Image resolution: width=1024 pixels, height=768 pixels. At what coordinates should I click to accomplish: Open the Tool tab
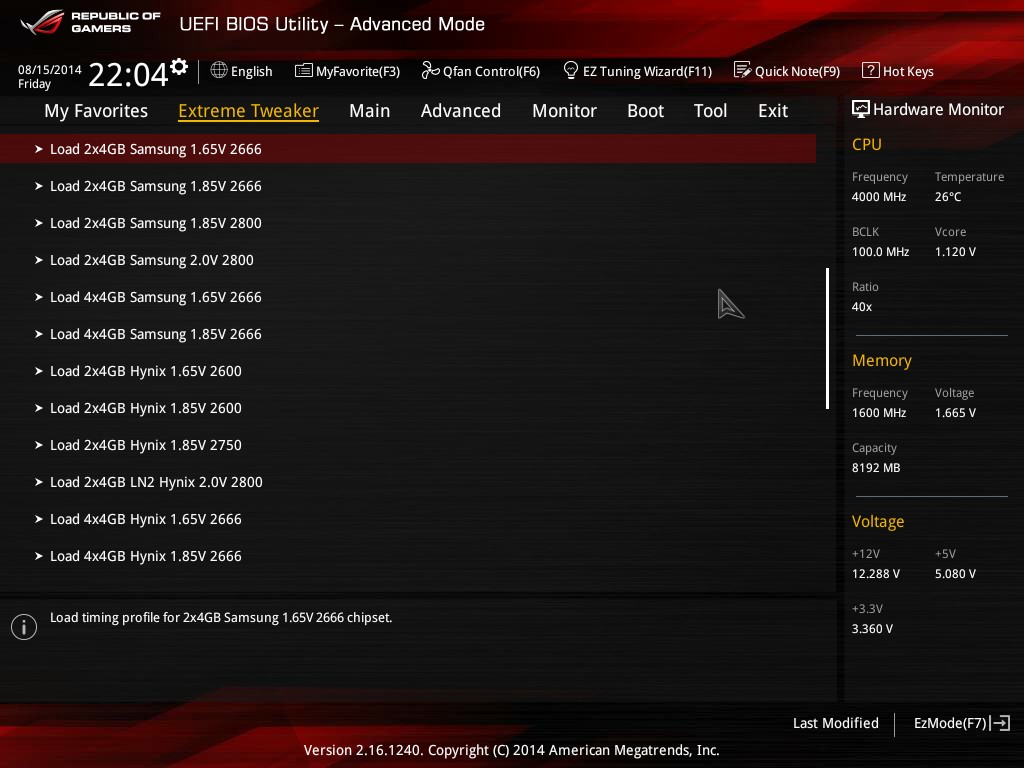(711, 111)
